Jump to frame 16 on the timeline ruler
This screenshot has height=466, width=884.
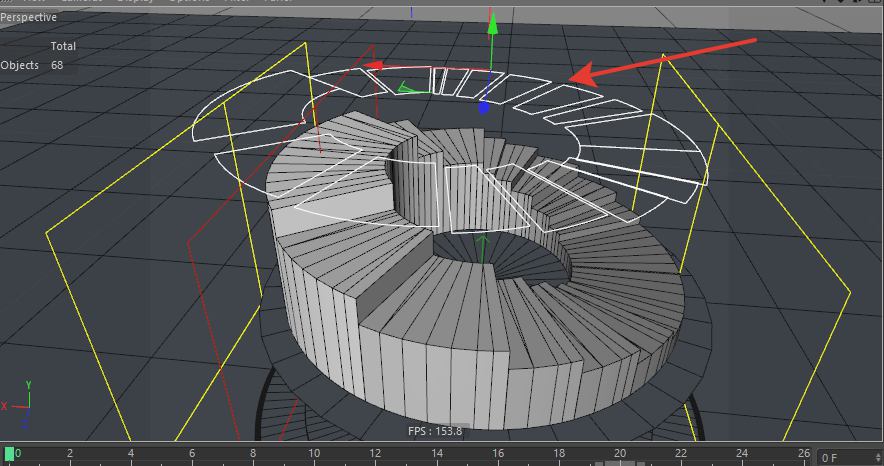[497, 453]
